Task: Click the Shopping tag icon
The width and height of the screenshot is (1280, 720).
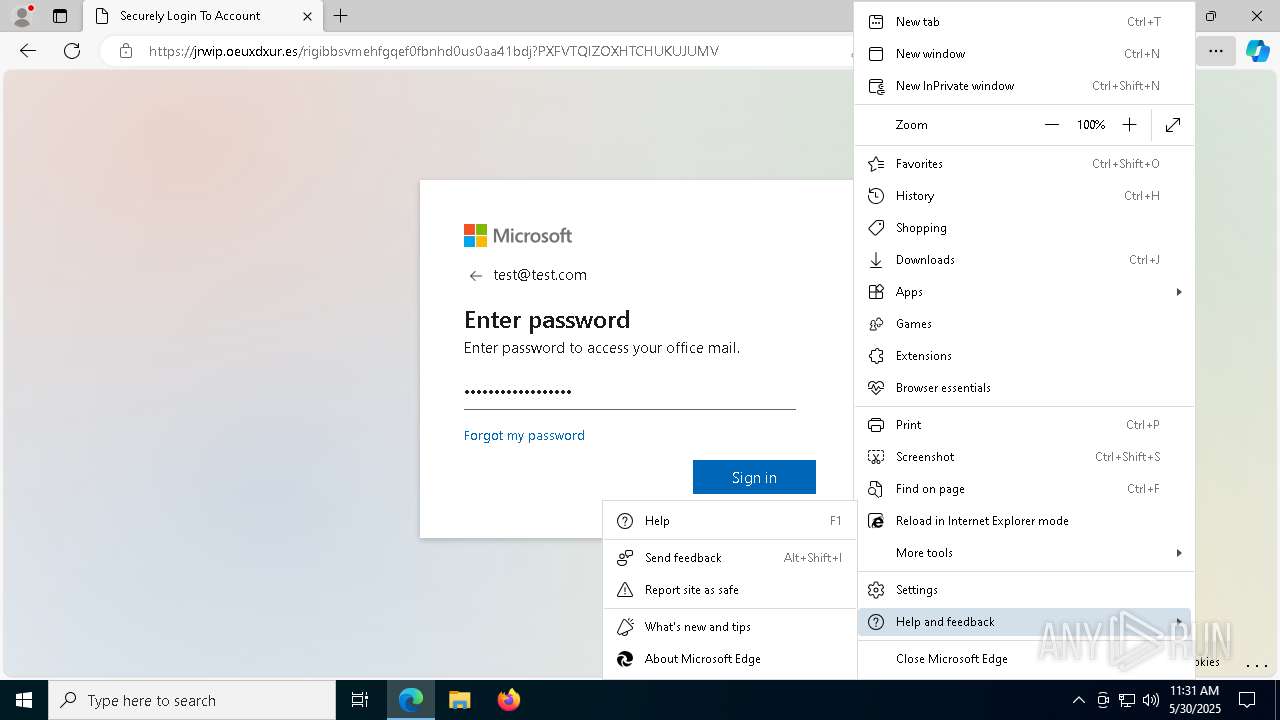Action: click(876, 228)
